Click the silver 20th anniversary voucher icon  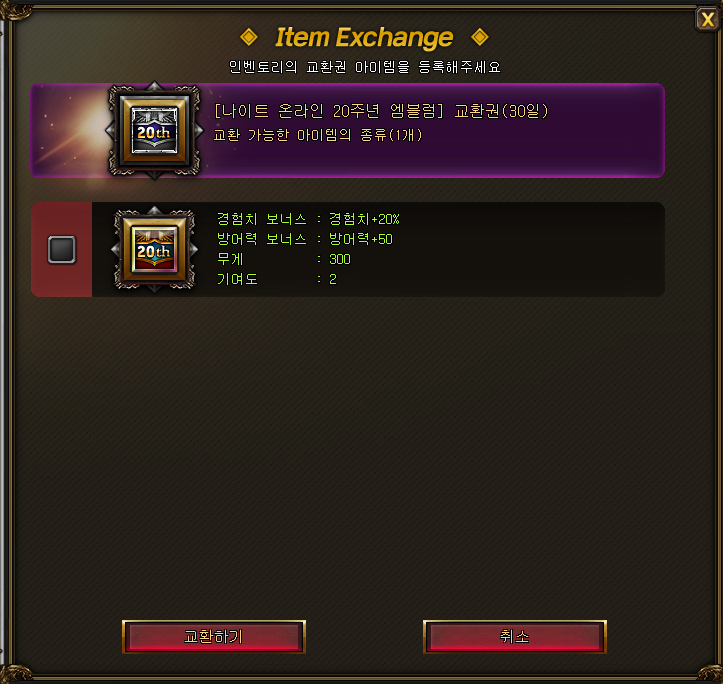click(x=154, y=131)
